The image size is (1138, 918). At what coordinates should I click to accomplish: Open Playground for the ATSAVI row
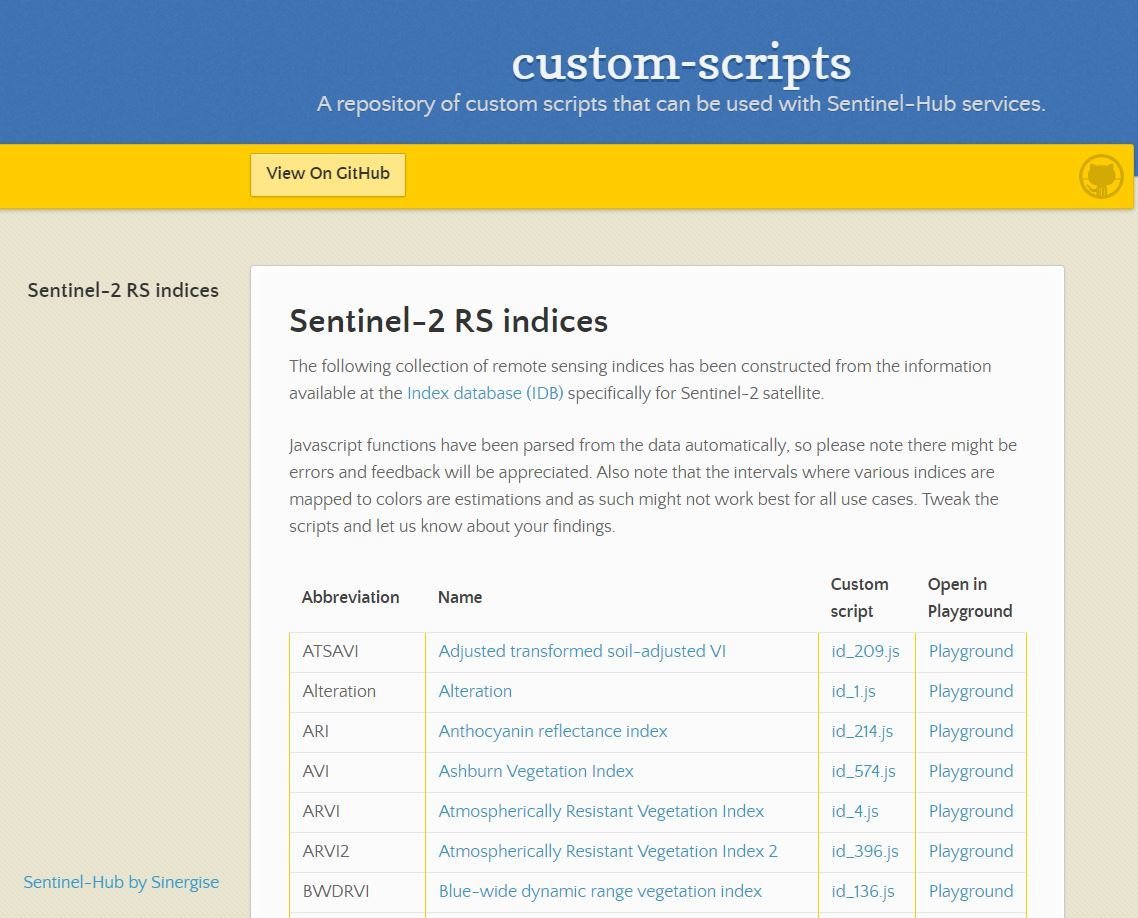click(x=971, y=651)
